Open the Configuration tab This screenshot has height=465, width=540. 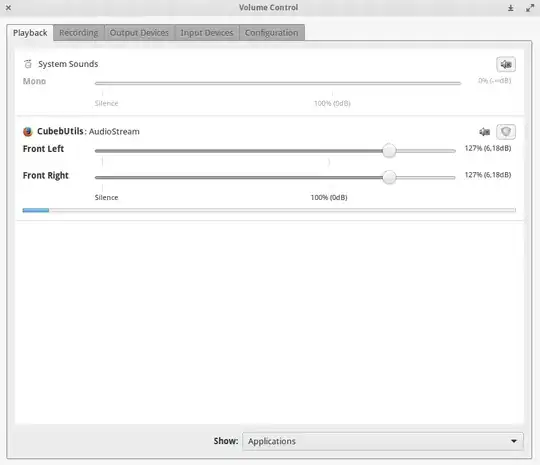coord(271,33)
